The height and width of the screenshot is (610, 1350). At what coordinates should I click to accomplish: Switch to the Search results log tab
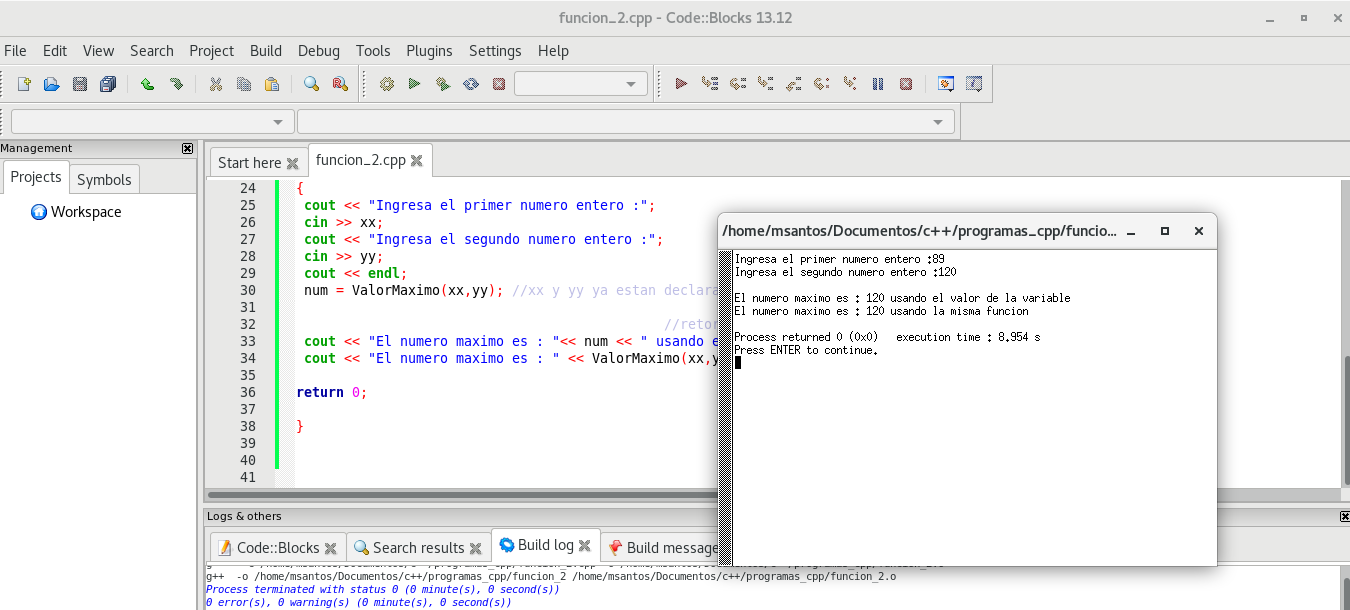[418, 547]
